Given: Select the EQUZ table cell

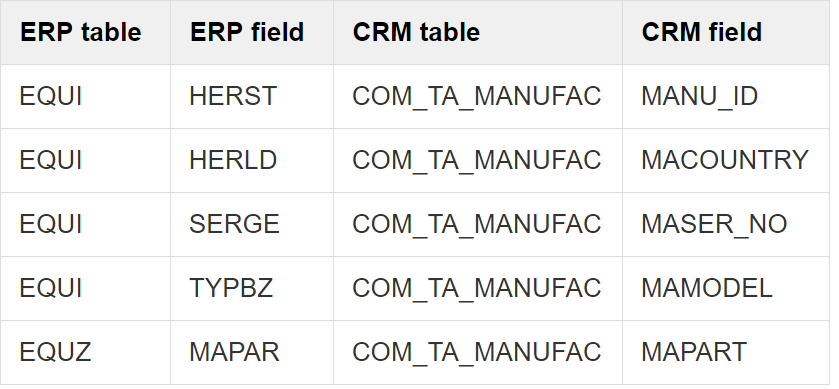Looking at the screenshot, I should [86, 353].
